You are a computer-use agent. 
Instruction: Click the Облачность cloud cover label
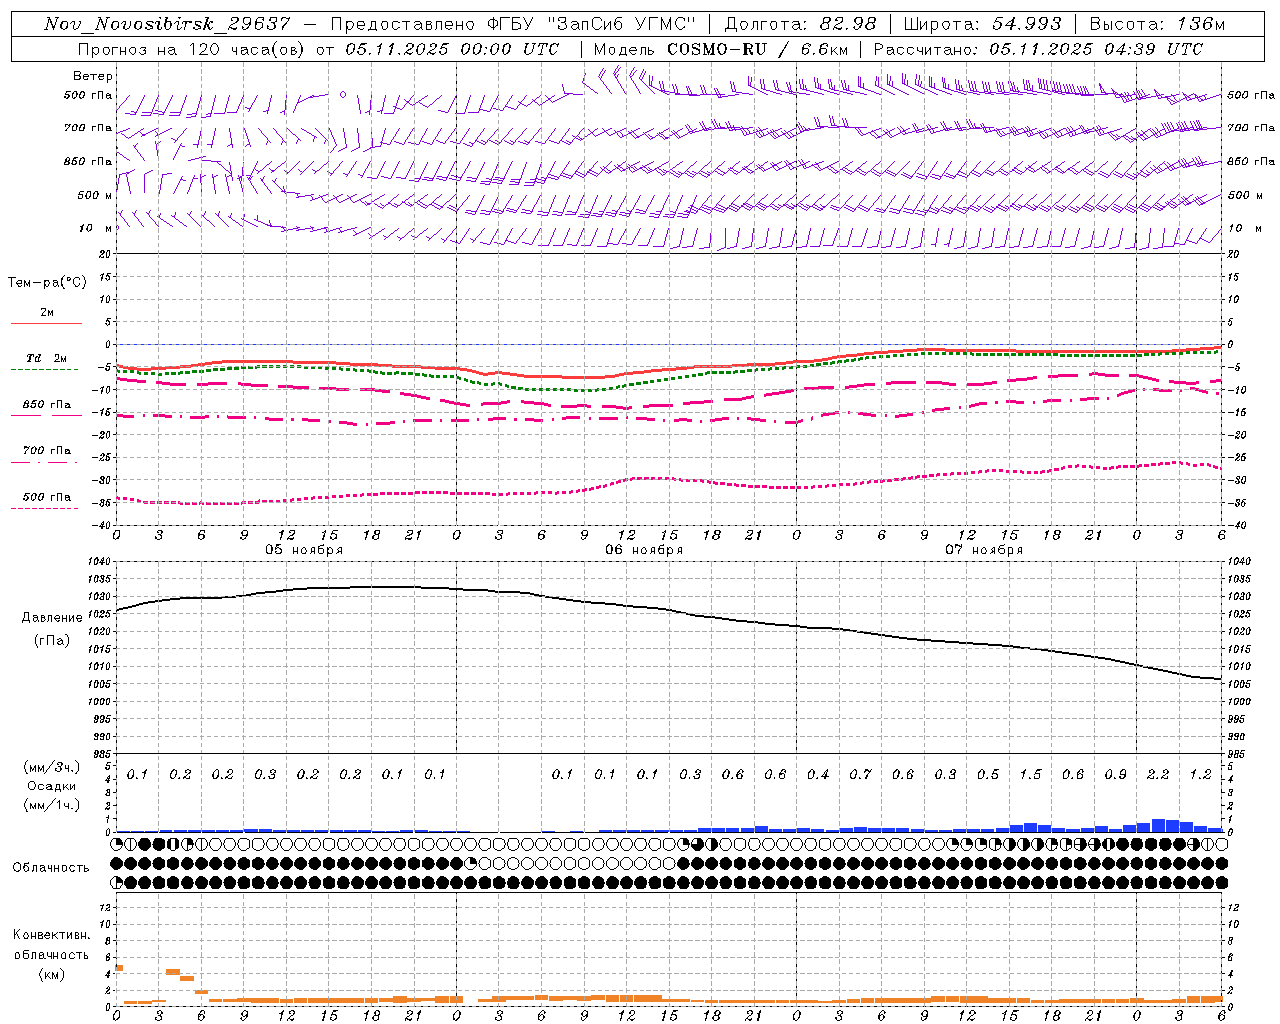51,868
